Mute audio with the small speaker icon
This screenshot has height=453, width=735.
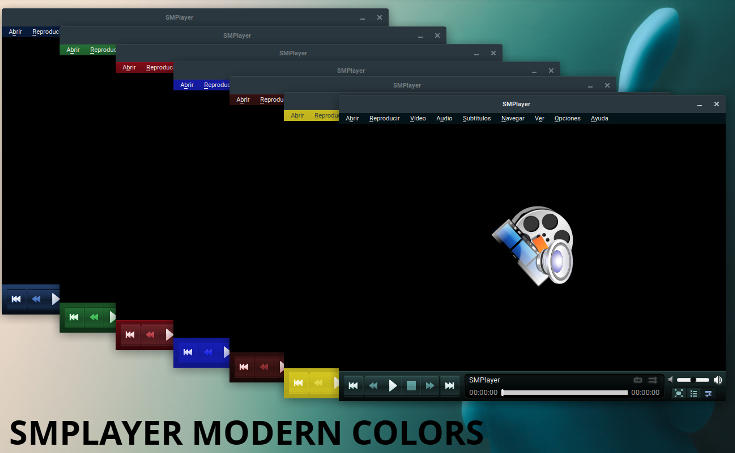pos(670,379)
